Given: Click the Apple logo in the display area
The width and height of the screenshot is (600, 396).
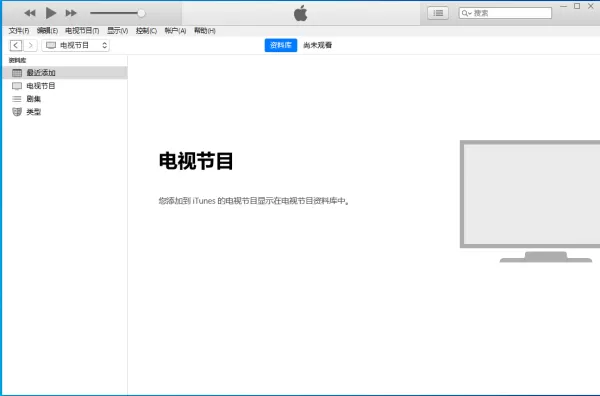Looking at the screenshot, I should (300, 13).
